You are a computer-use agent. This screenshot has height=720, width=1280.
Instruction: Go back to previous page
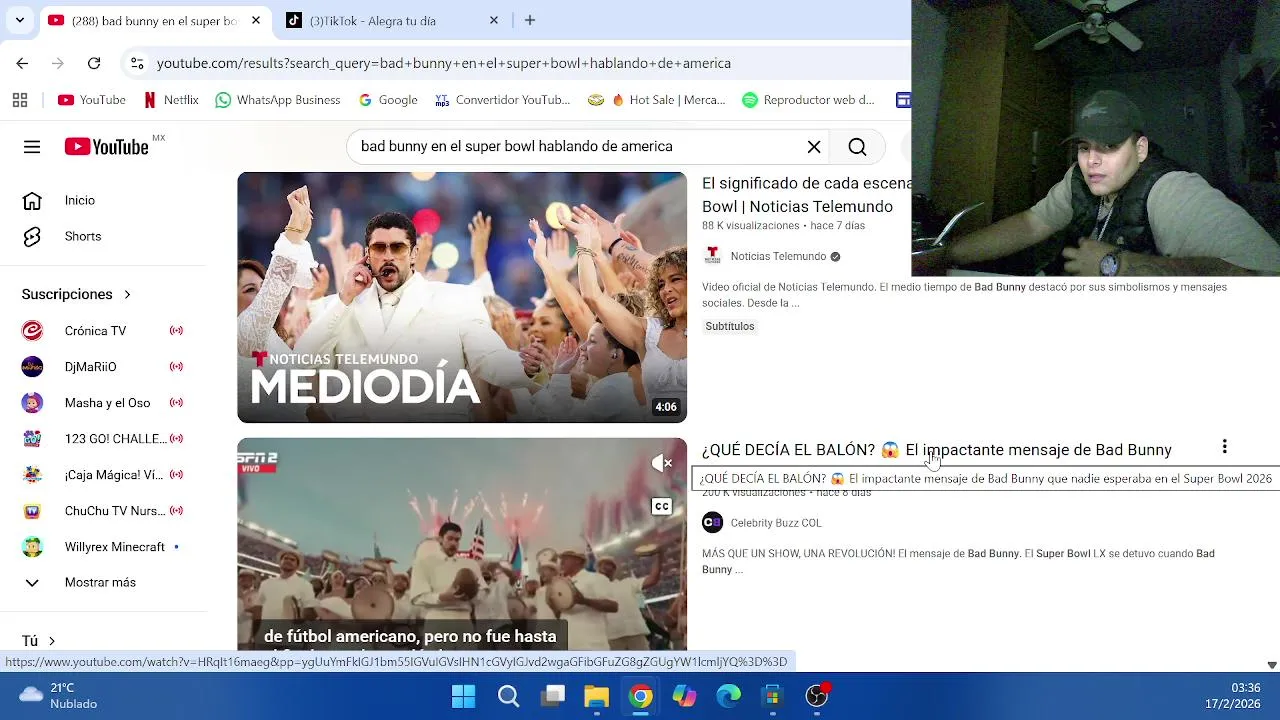(22, 63)
